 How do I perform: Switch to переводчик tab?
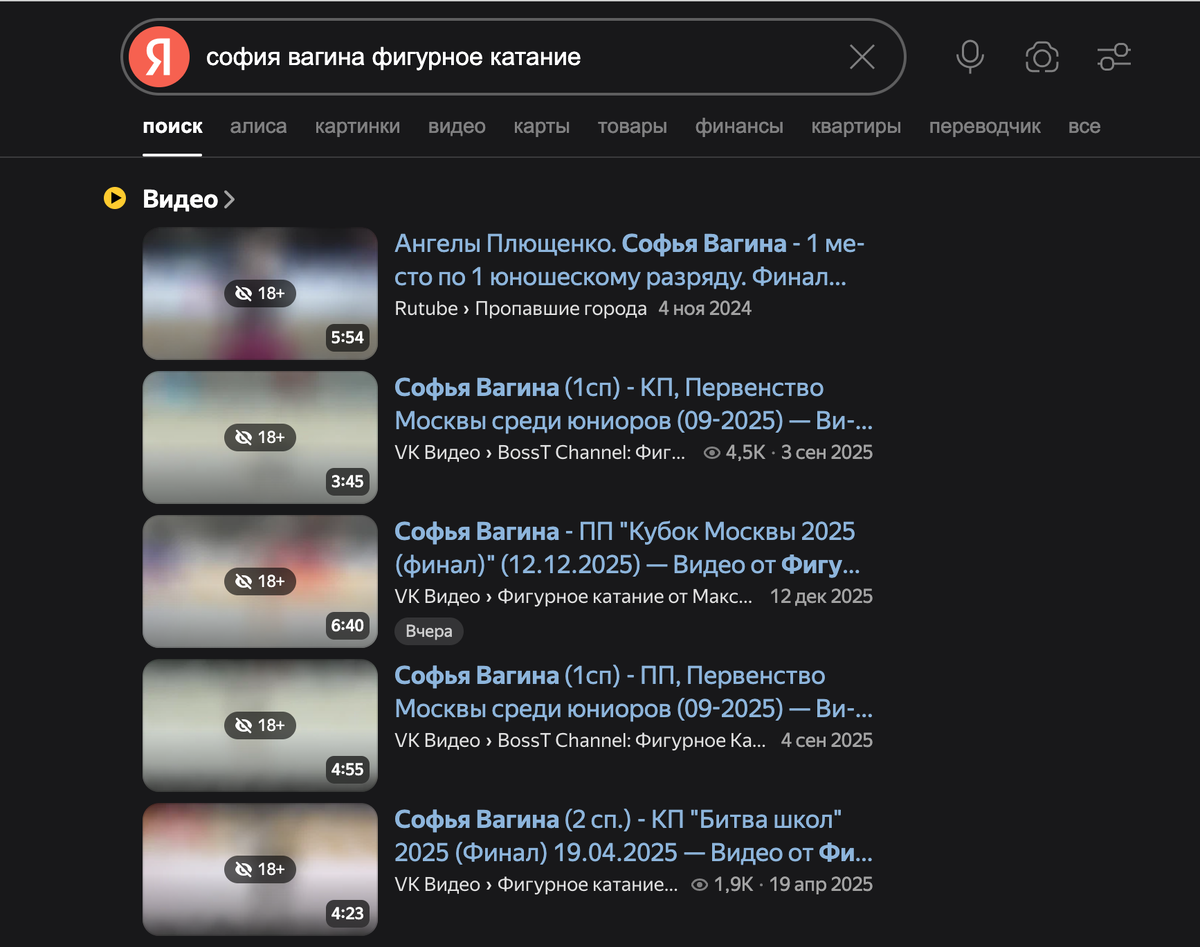click(x=985, y=127)
